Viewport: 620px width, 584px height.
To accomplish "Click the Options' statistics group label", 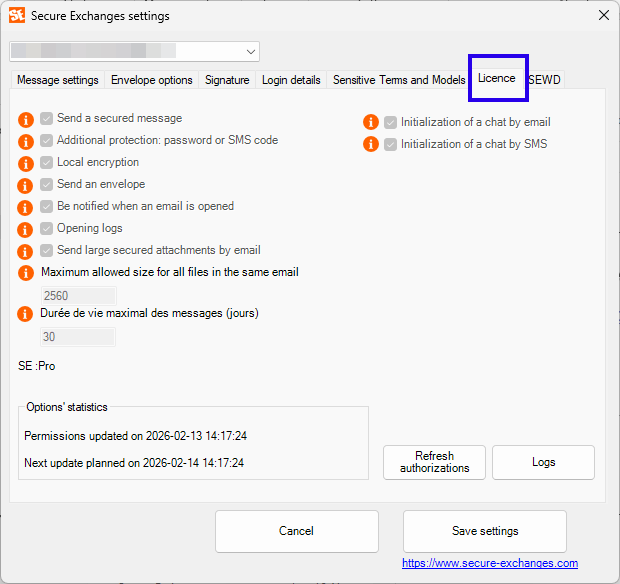I will click(x=67, y=407).
